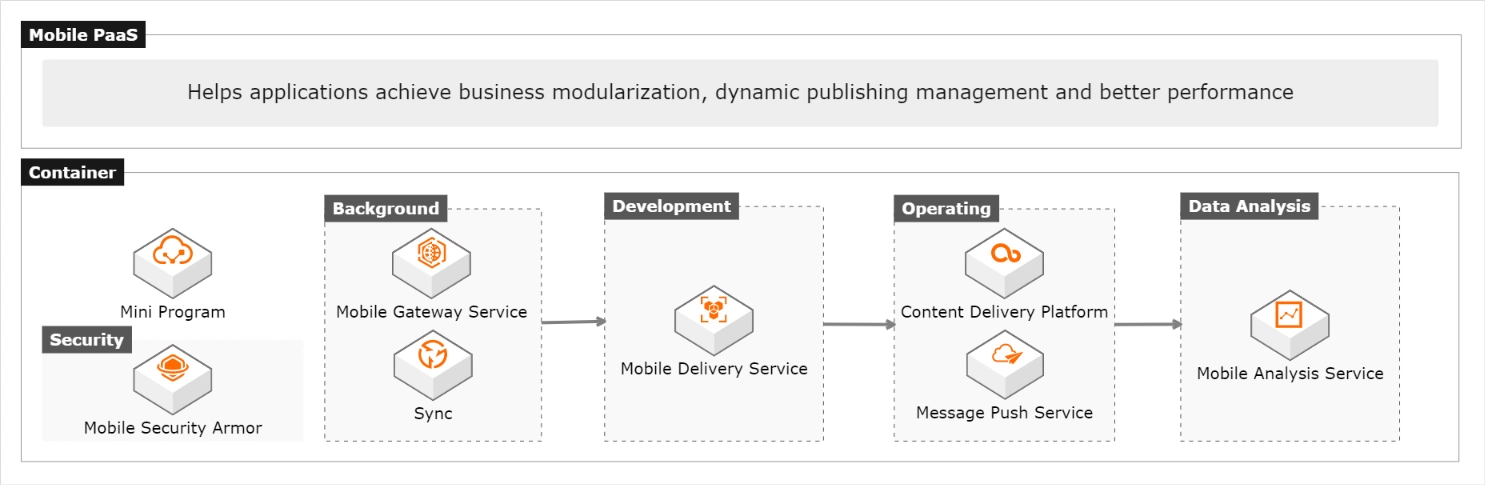Viewport: 1485px width, 485px height.
Task: Click the Security group label
Action: (86, 340)
